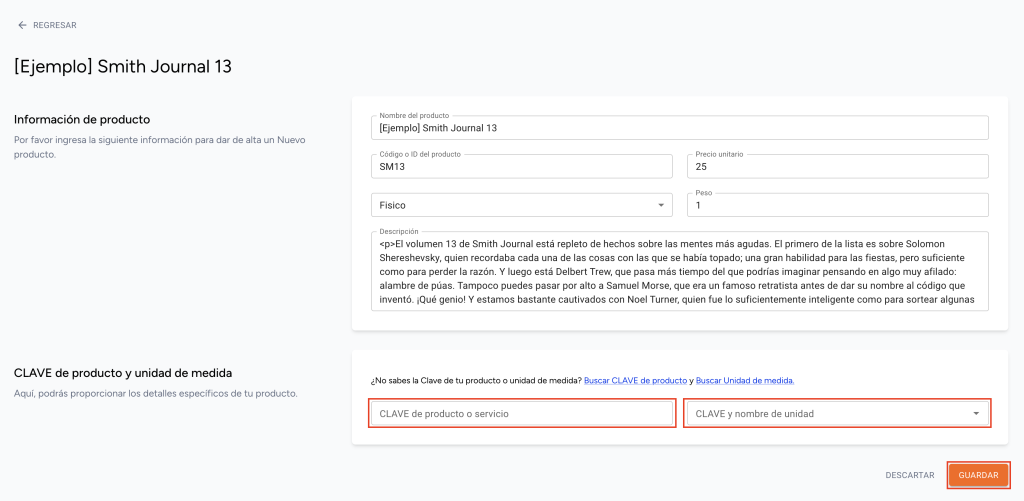
Task: Open Buscar Unidad de medida link
Action: click(744, 380)
